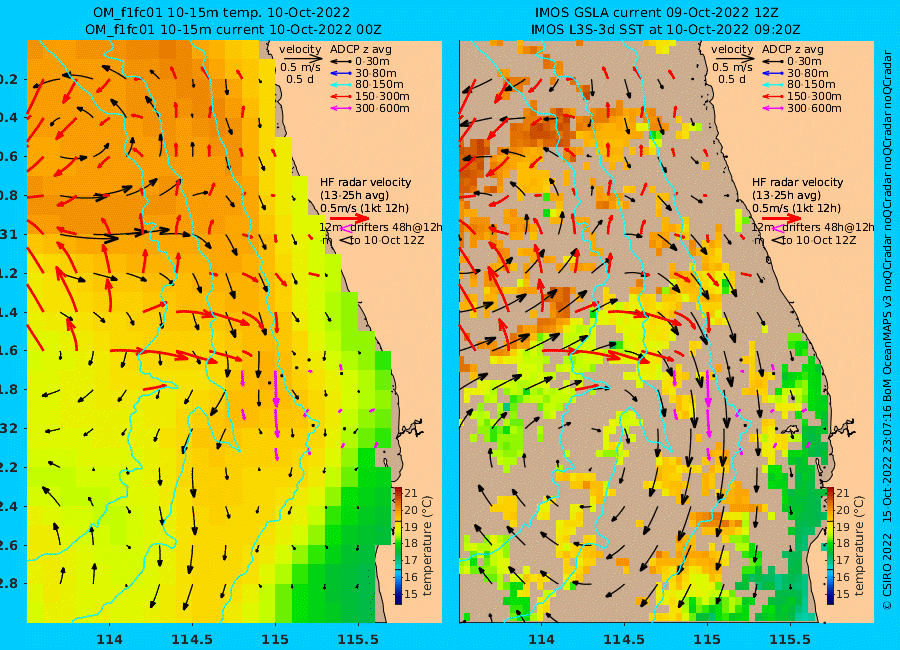The width and height of the screenshot is (900, 650).
Task: Pick the magenta 300-600m arrow in the OM_f1fc01 legend
Action: [x=341, y=108]
